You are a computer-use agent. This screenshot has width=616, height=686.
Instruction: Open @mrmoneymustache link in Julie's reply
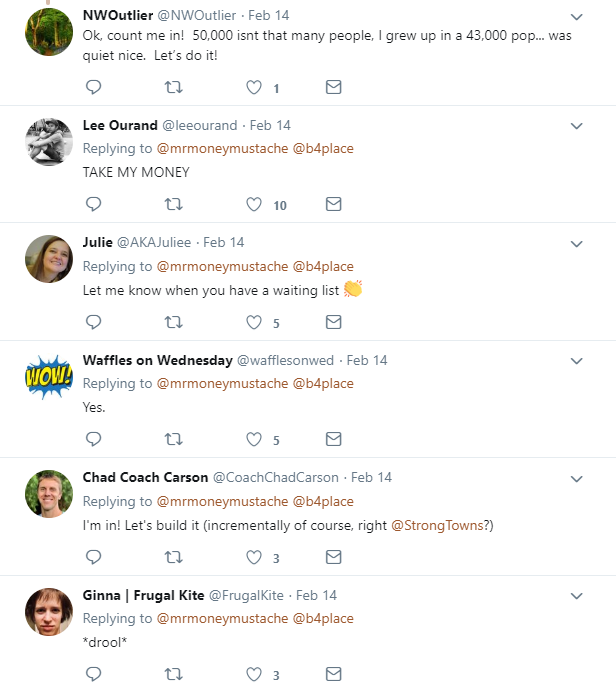tap(221, 266)
